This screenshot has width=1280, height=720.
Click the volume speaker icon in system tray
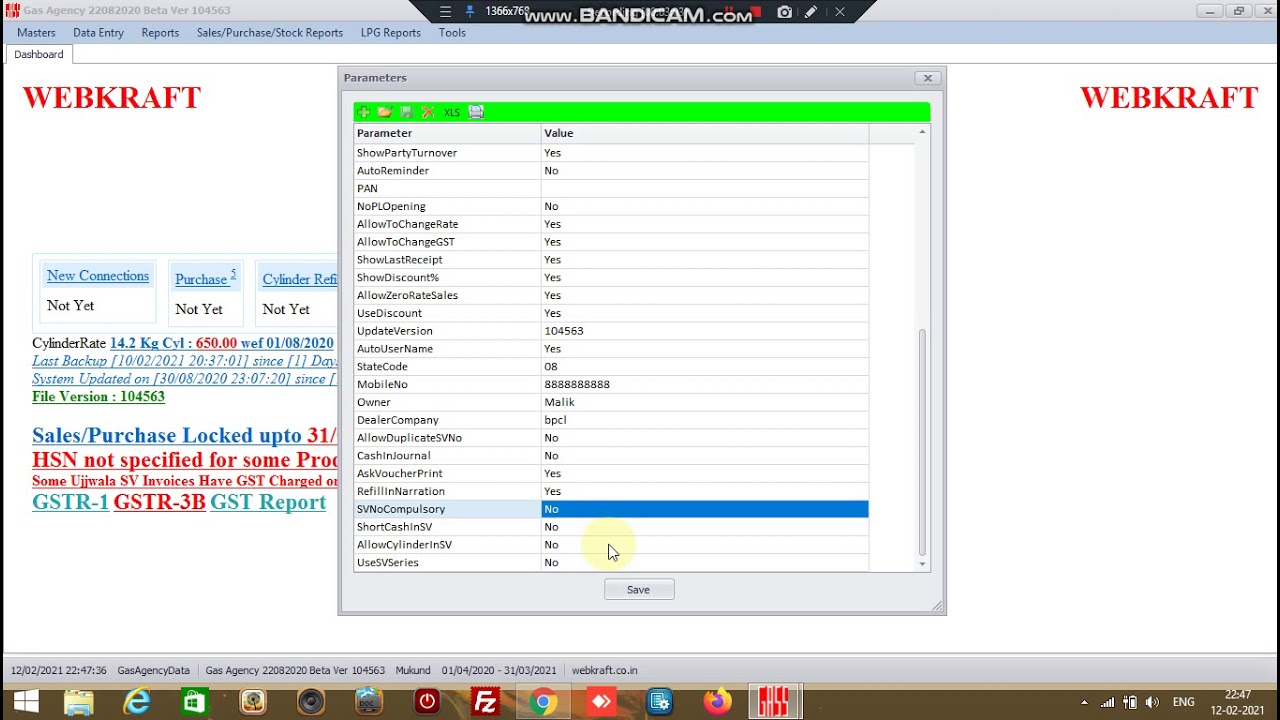click(1152, 702)
